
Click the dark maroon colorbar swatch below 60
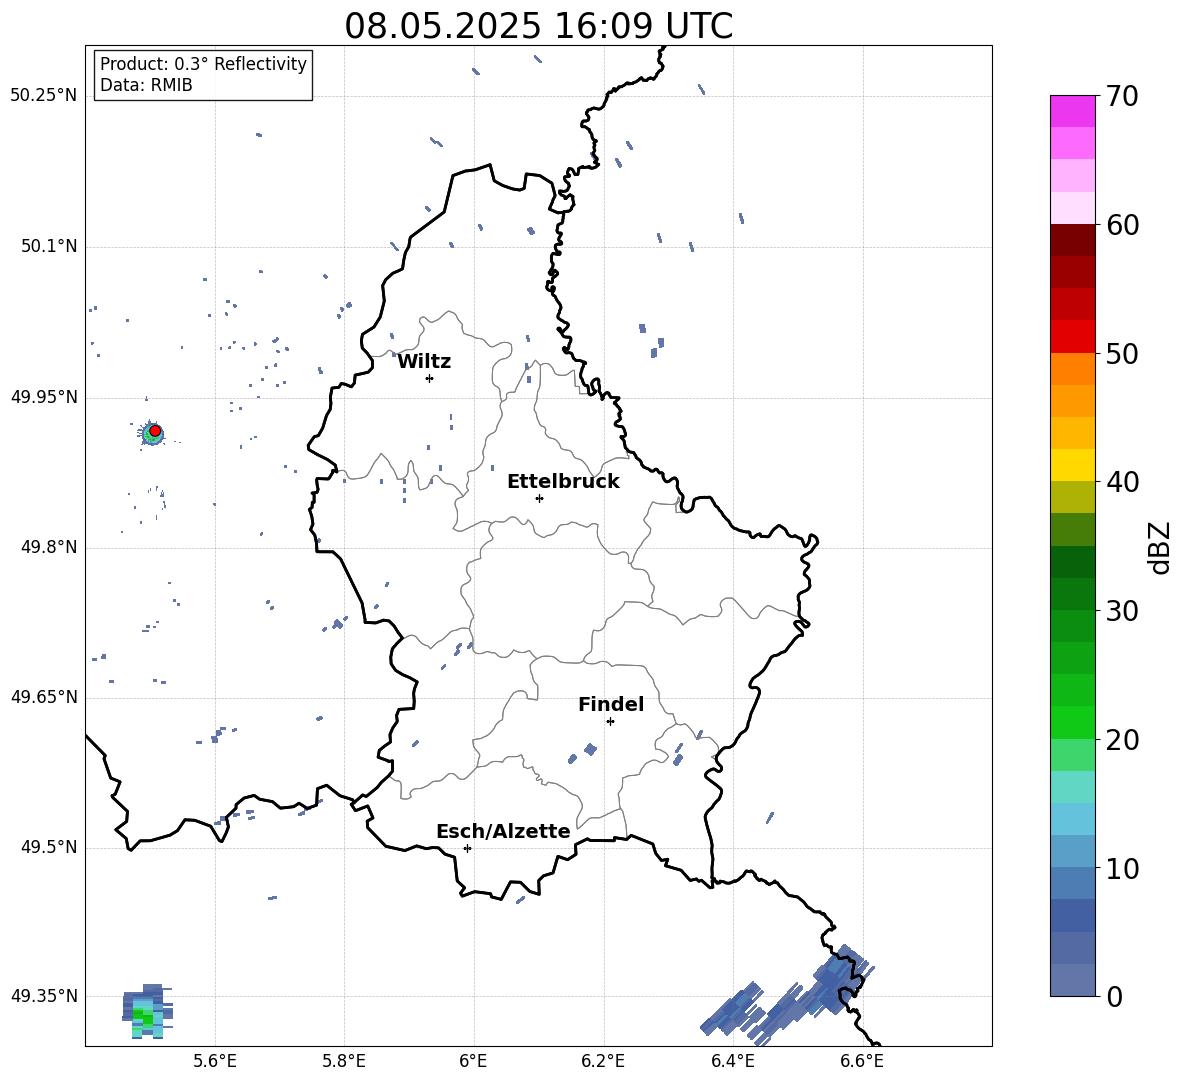point(1072,240)
